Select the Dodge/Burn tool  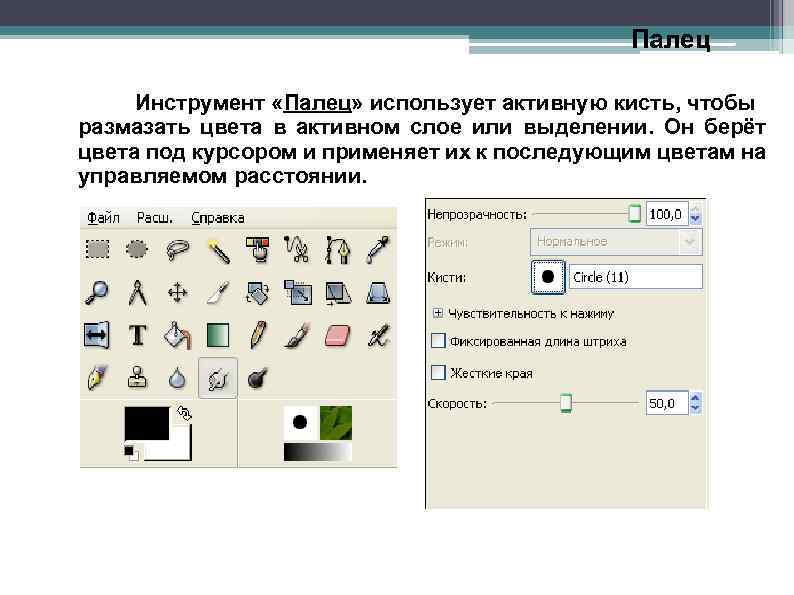[x=257, y=378]
